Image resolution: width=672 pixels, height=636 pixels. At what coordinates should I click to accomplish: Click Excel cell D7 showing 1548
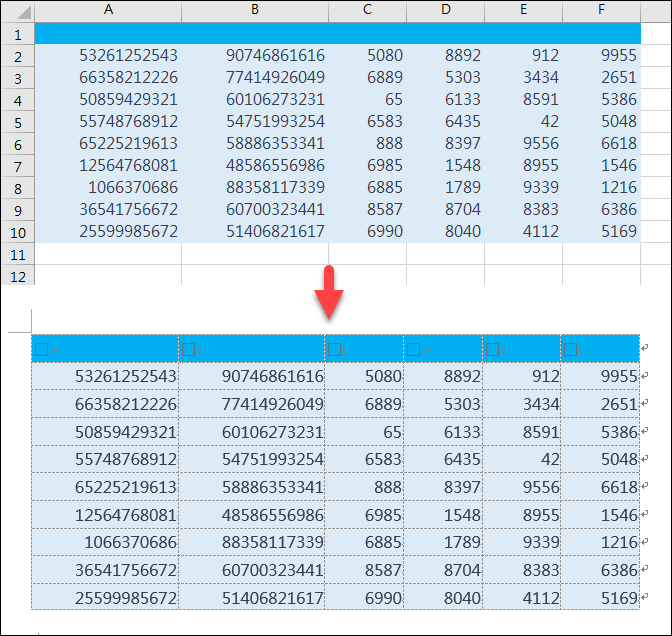(445, 165)
